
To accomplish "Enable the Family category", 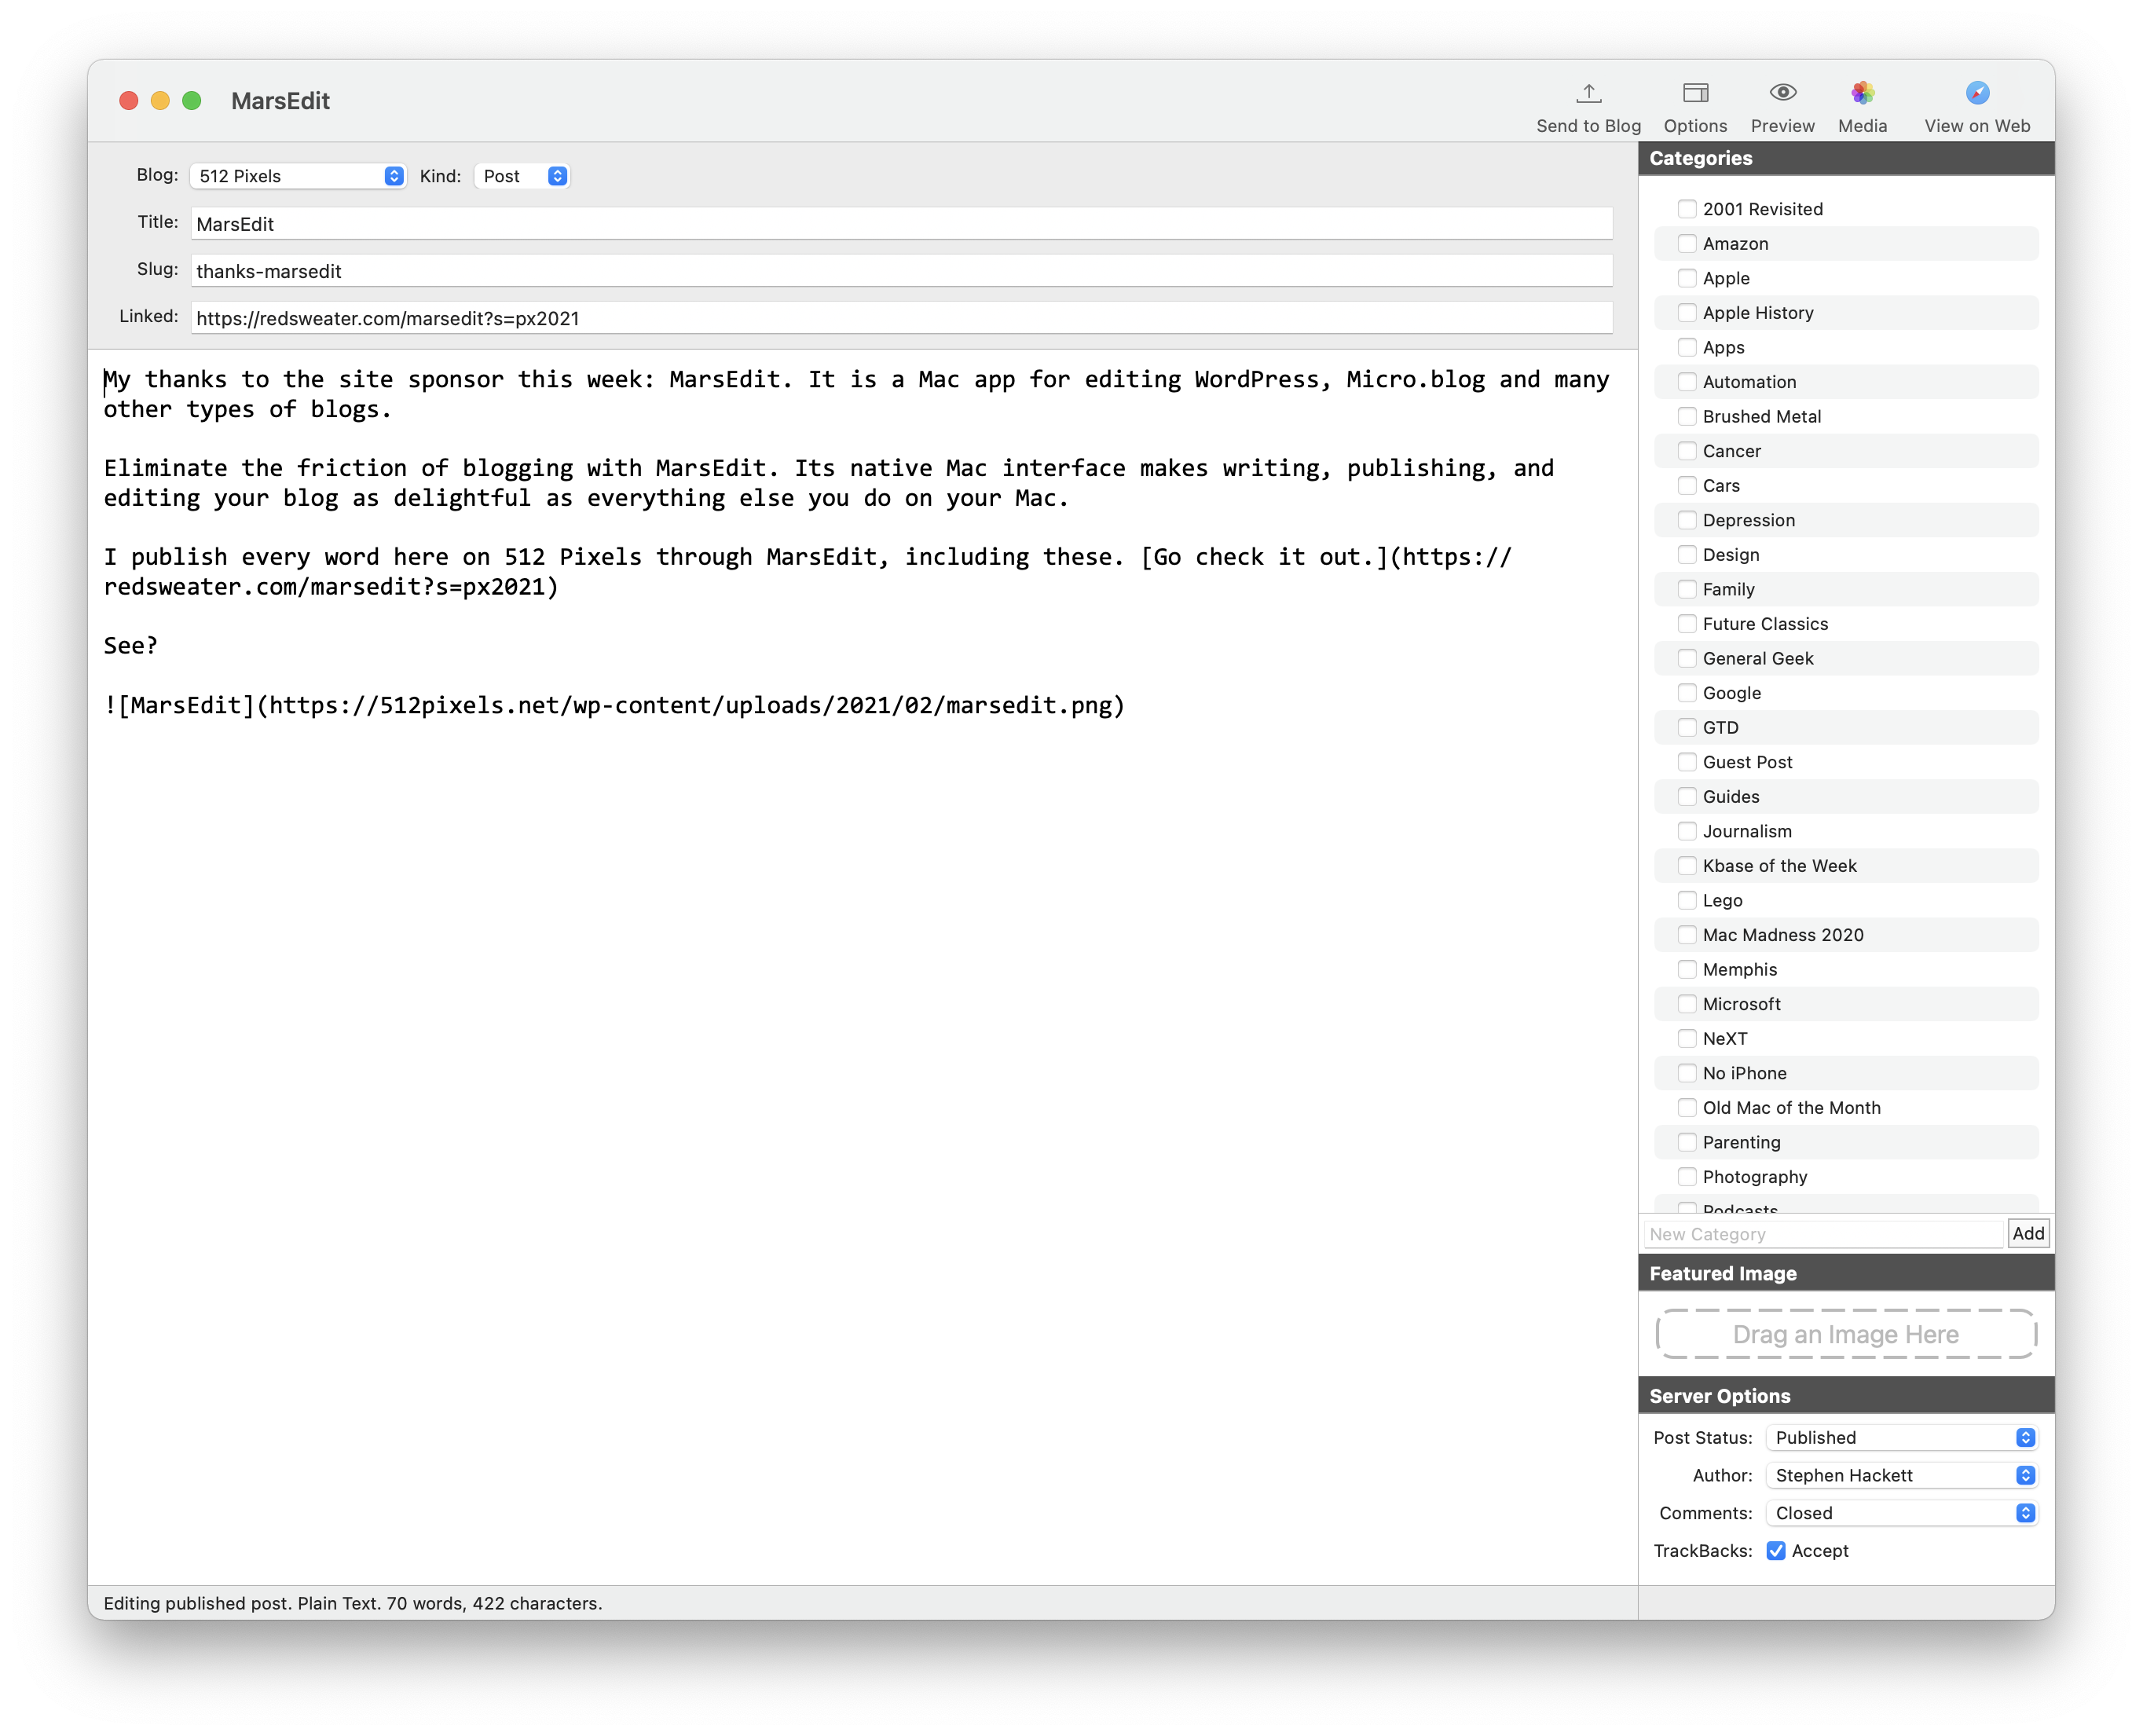I will 1687,589.
